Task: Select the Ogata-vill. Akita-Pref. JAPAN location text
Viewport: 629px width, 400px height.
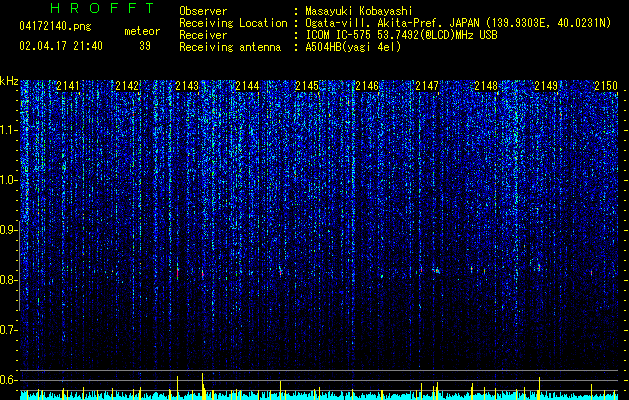Action: click(458, 23)
